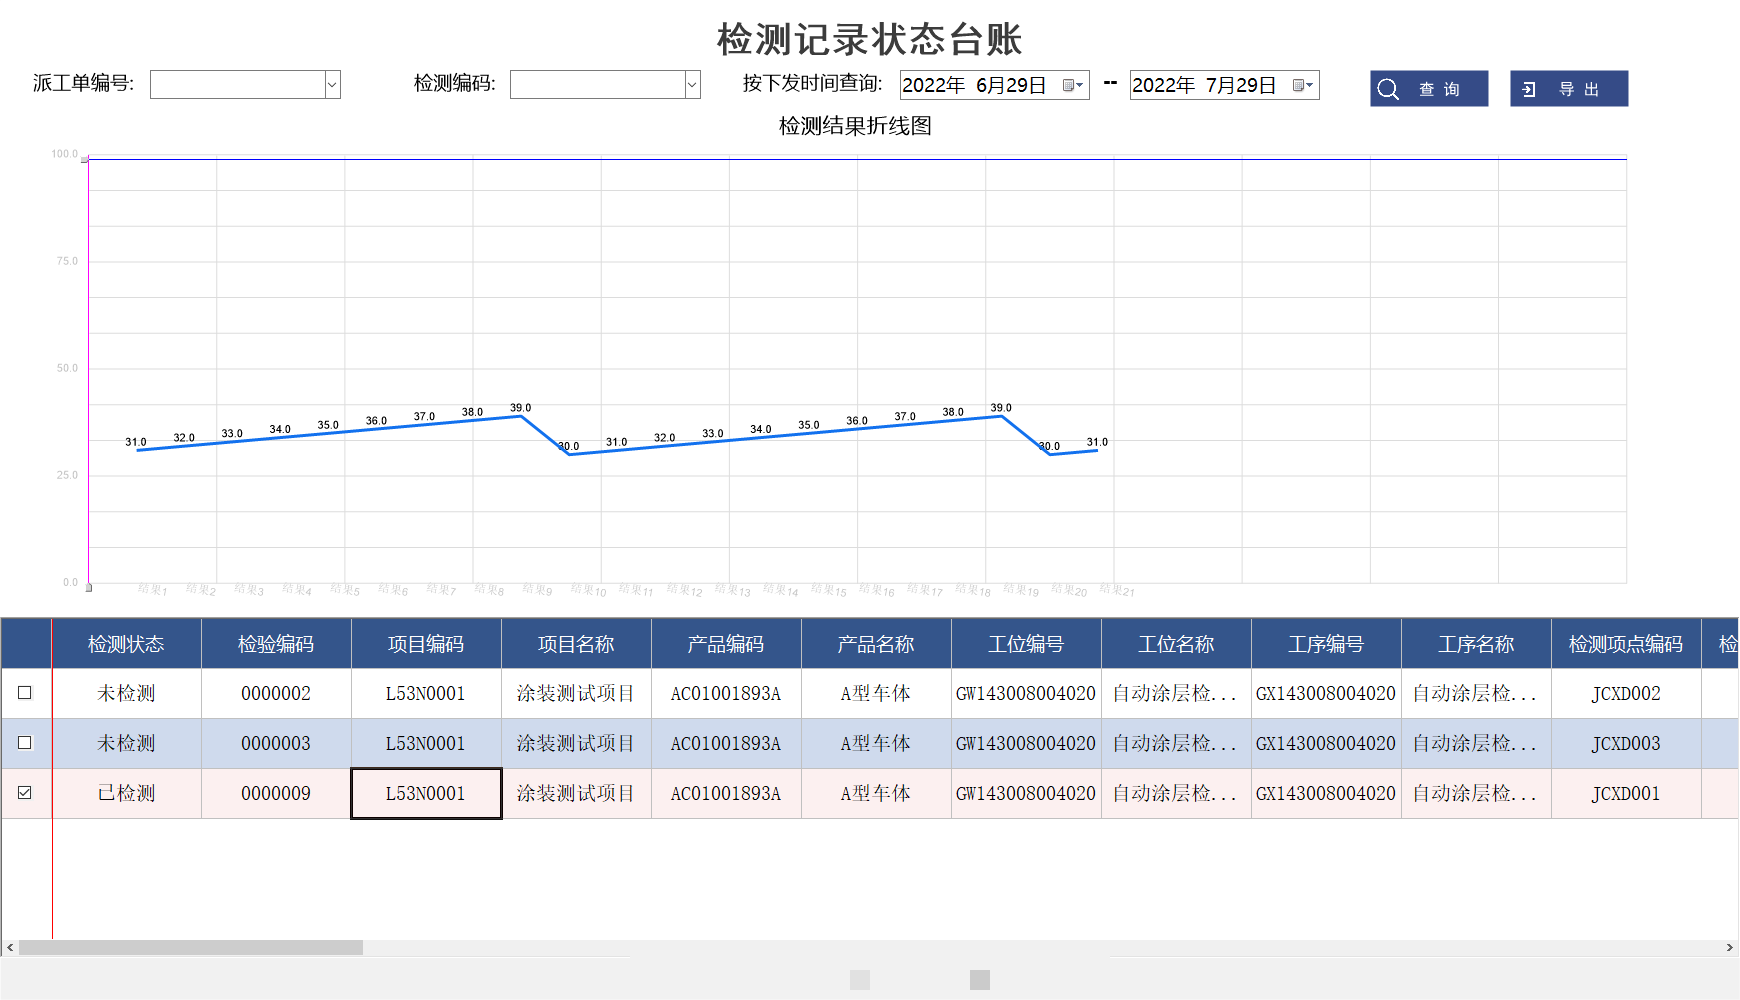The width and height of the screenshot is (1740, 1000).
Task: Click the highlighted L53N0001 cell in row 0000009
Action: click(426, 793)
